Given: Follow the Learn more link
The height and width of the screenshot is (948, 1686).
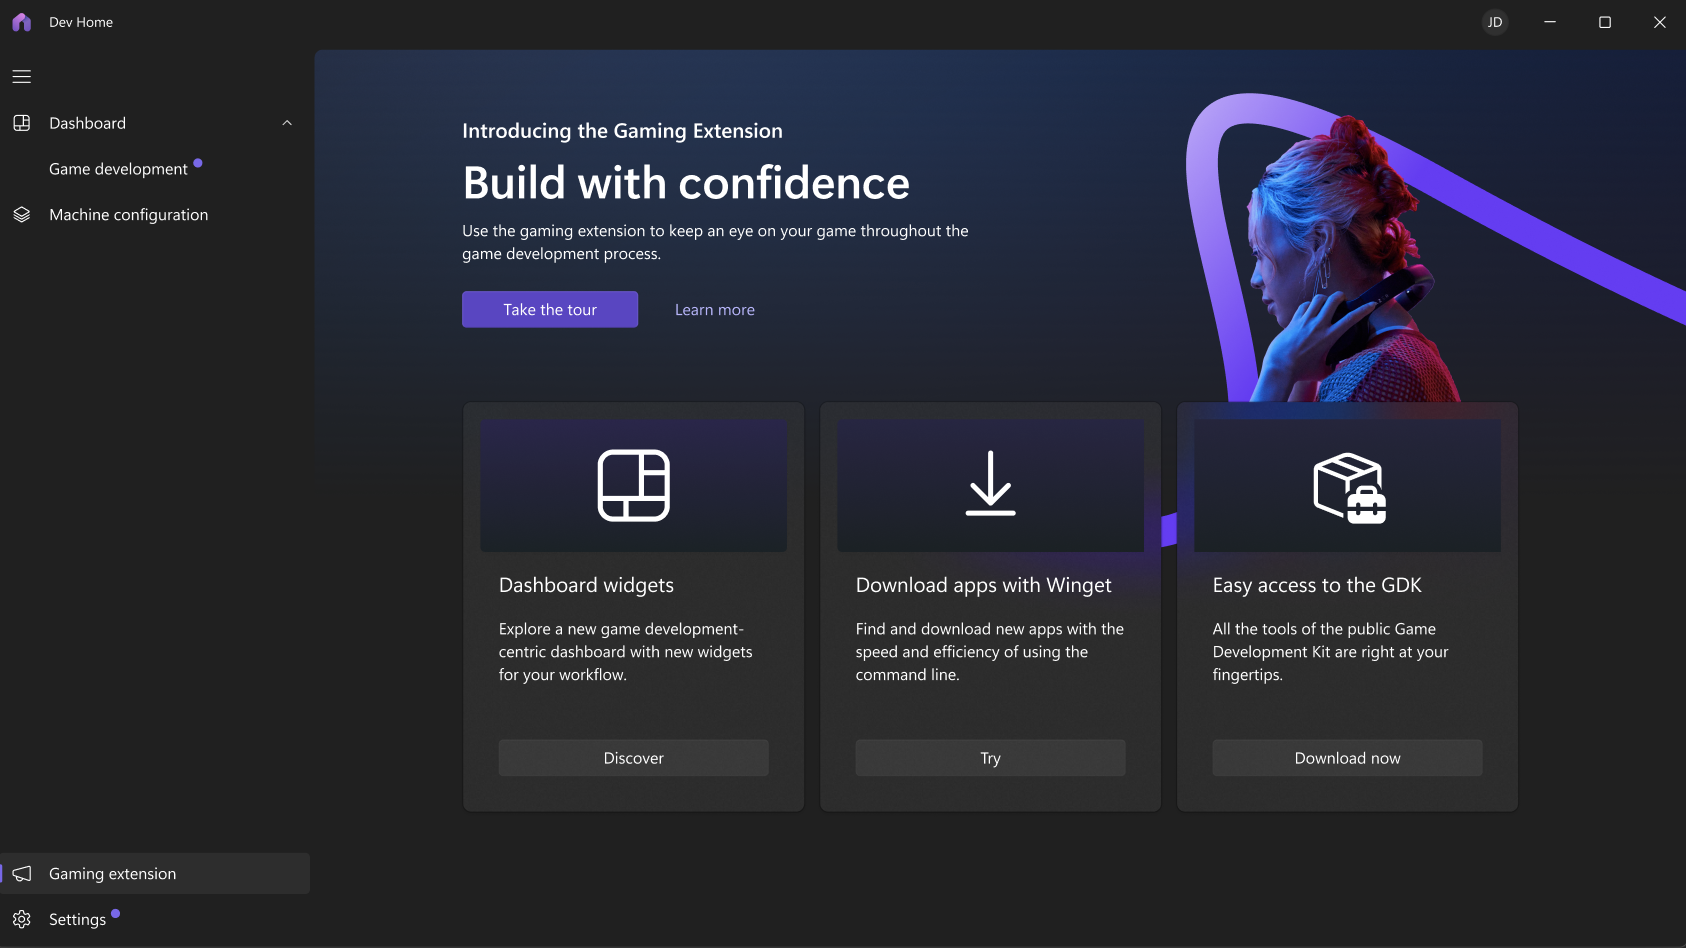Looking at the screenshot, I should pyautogui.click(x=715, y=310).
